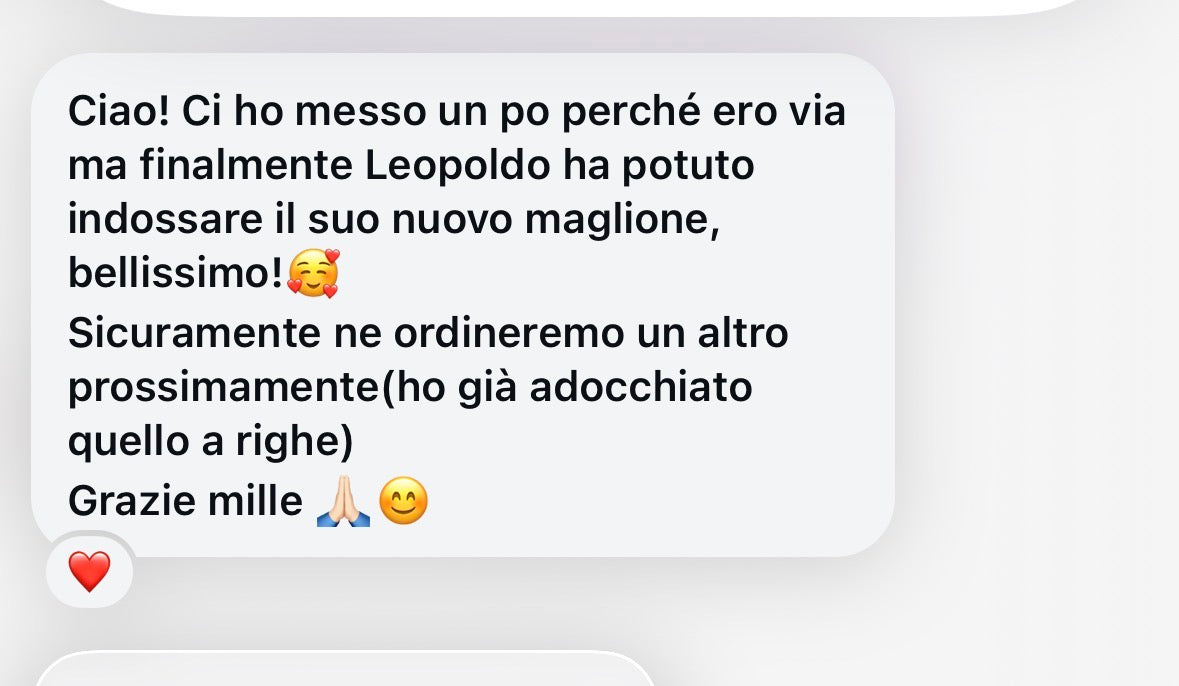This screenshot has width=1179, height=686.
Task: Click the name "Leopoldo" in the message
Action: click(x=457, y=165)
